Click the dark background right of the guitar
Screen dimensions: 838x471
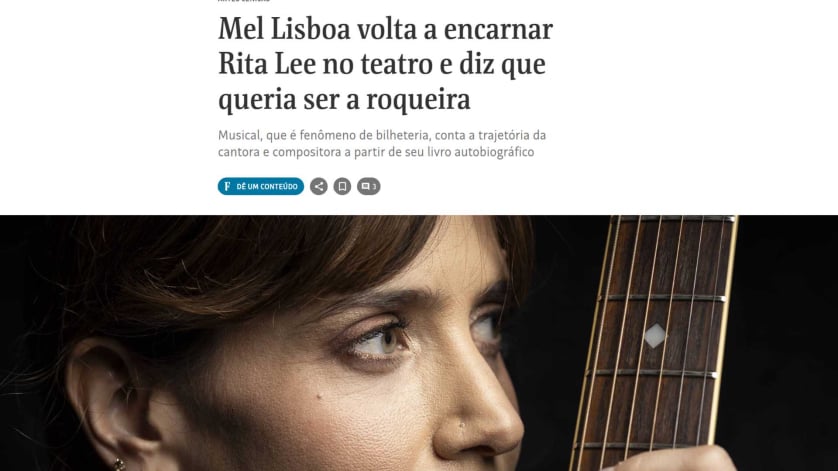[x=788, y=343]
